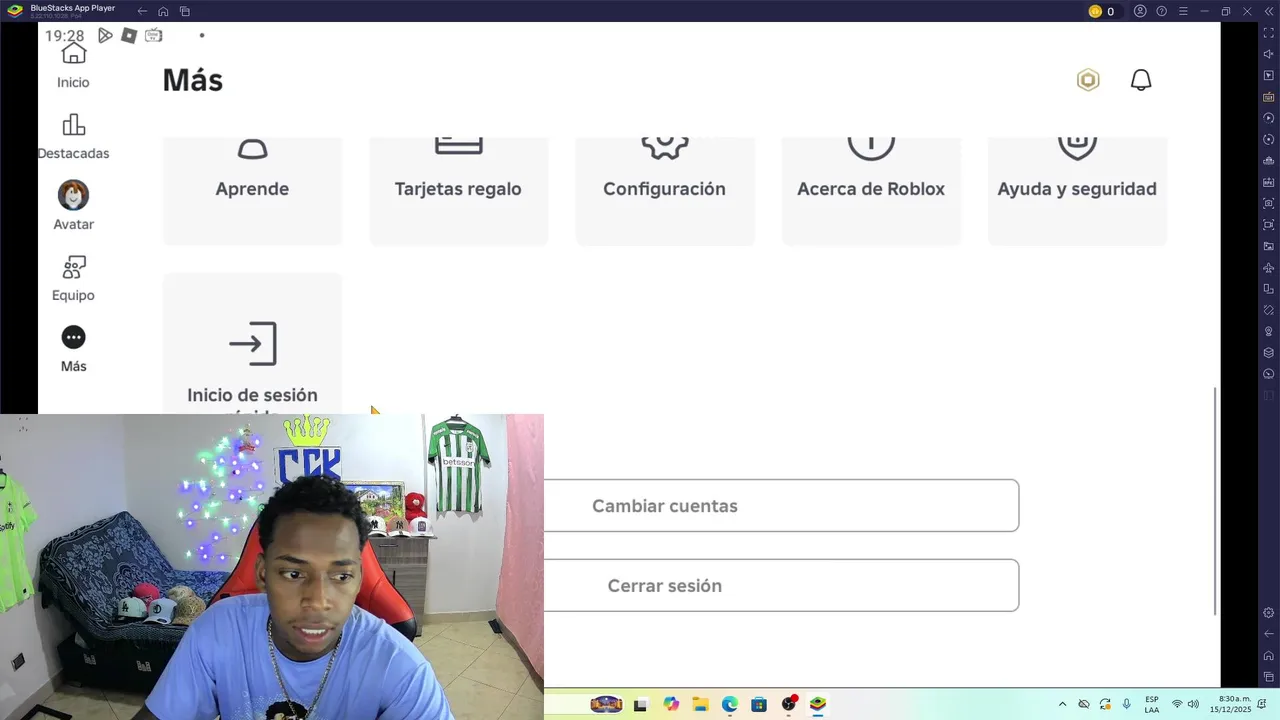Open the Aprende tile
This screenshot has height=720, width=1280.
click(252, 190)
